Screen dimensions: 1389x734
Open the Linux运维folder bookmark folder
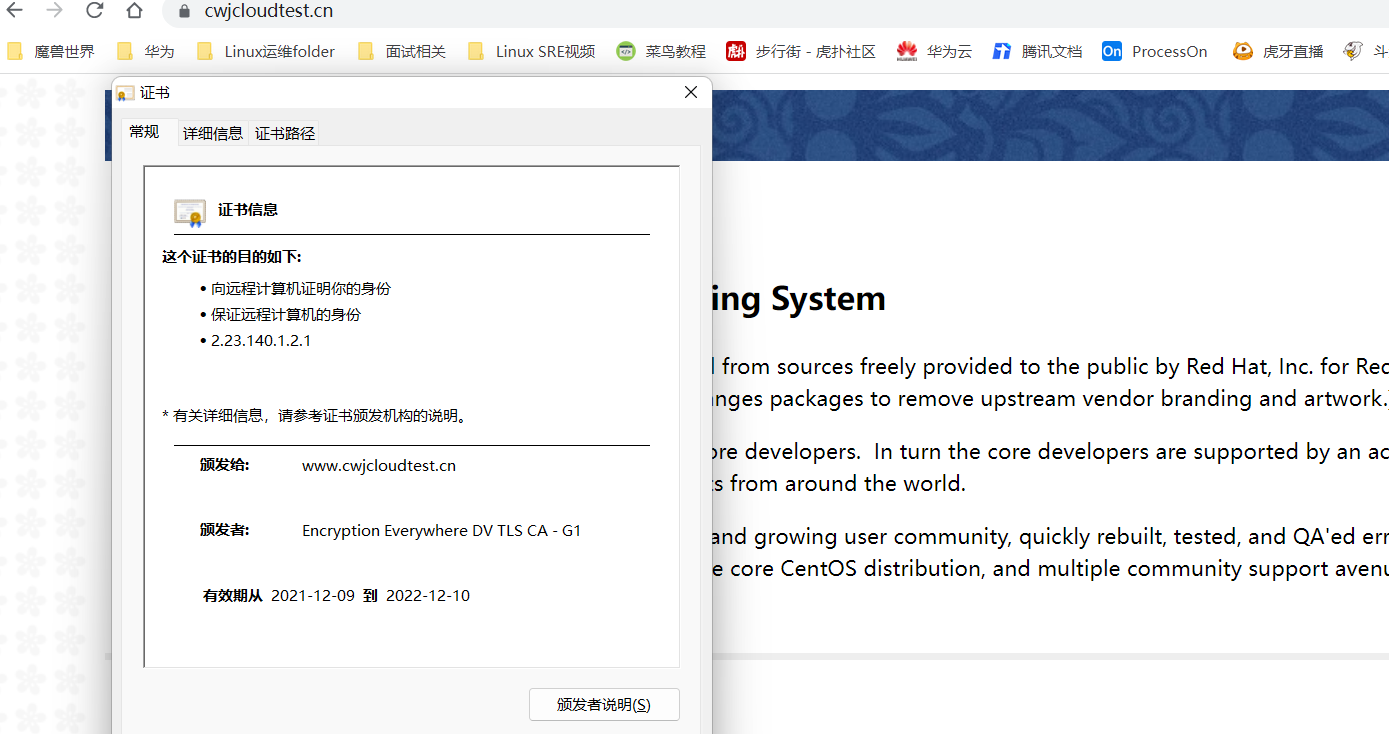[x=266, y=51]
